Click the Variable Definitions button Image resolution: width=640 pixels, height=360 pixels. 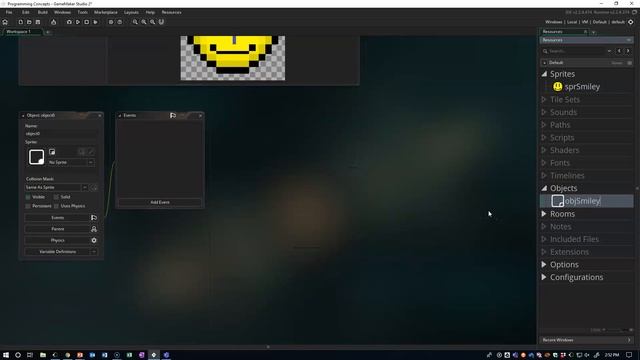57,252
